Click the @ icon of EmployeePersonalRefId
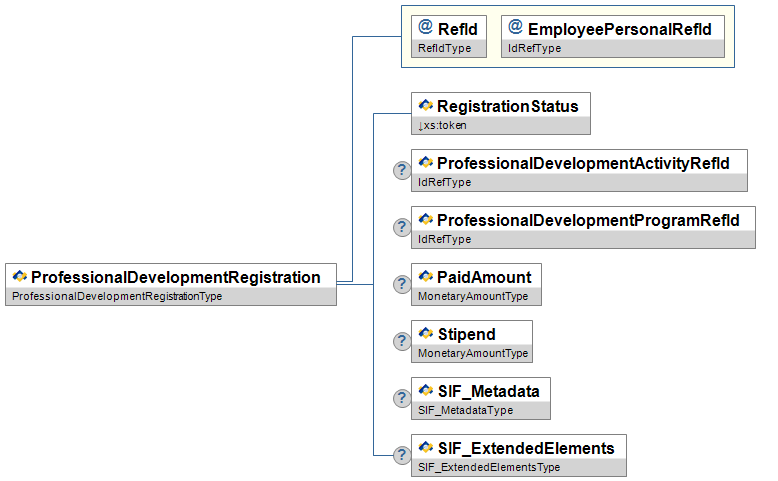Viewport: 778px width, 481px height. click(515, 29)
